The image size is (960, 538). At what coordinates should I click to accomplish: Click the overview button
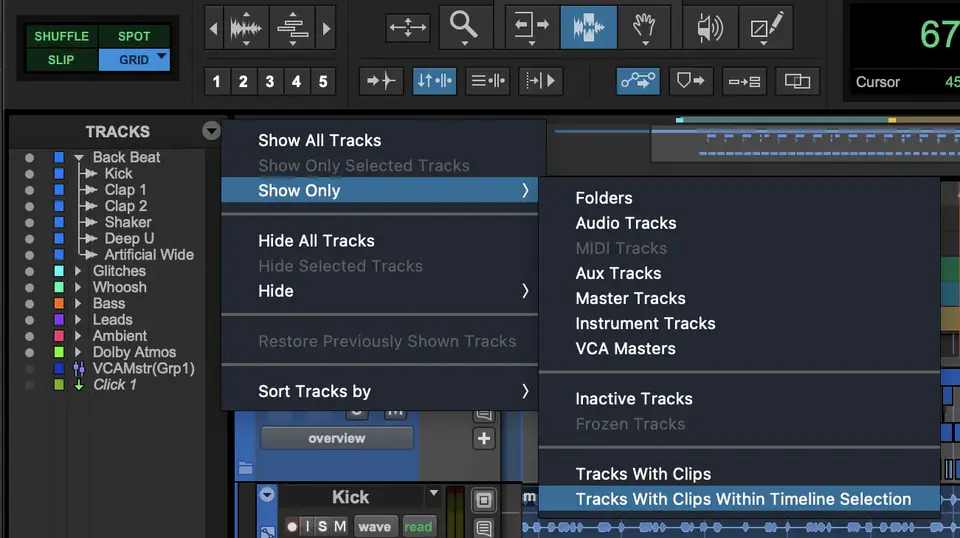[x=337, y=438]
